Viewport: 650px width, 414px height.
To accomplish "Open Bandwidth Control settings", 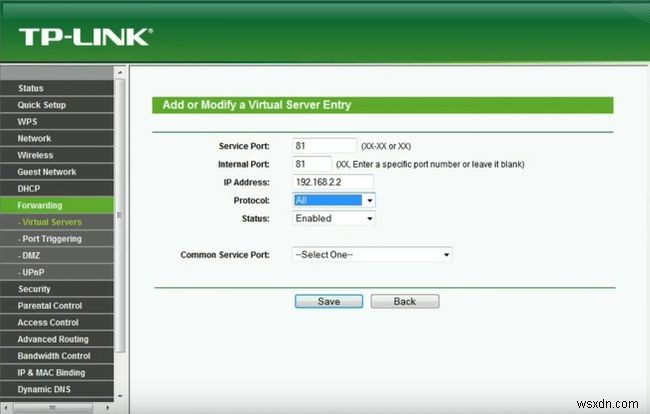I will point(57,356).
